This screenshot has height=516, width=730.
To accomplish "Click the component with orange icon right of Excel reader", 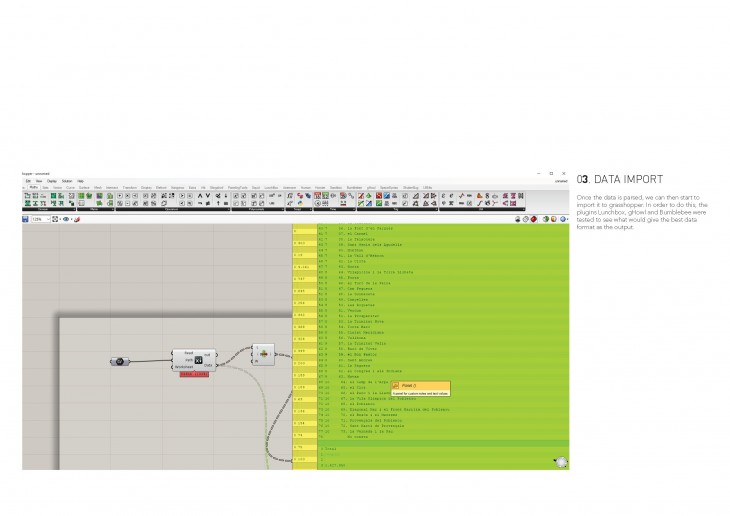I will [x=265, y=353].
